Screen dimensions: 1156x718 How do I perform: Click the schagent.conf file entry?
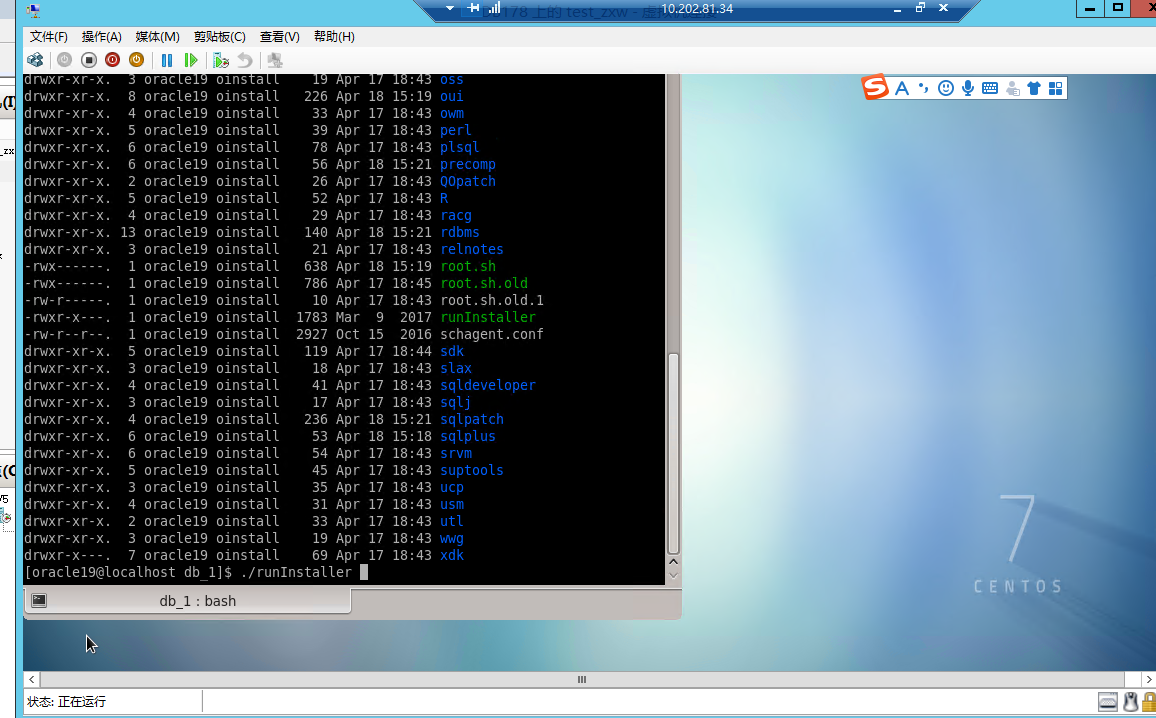point(492,334)
